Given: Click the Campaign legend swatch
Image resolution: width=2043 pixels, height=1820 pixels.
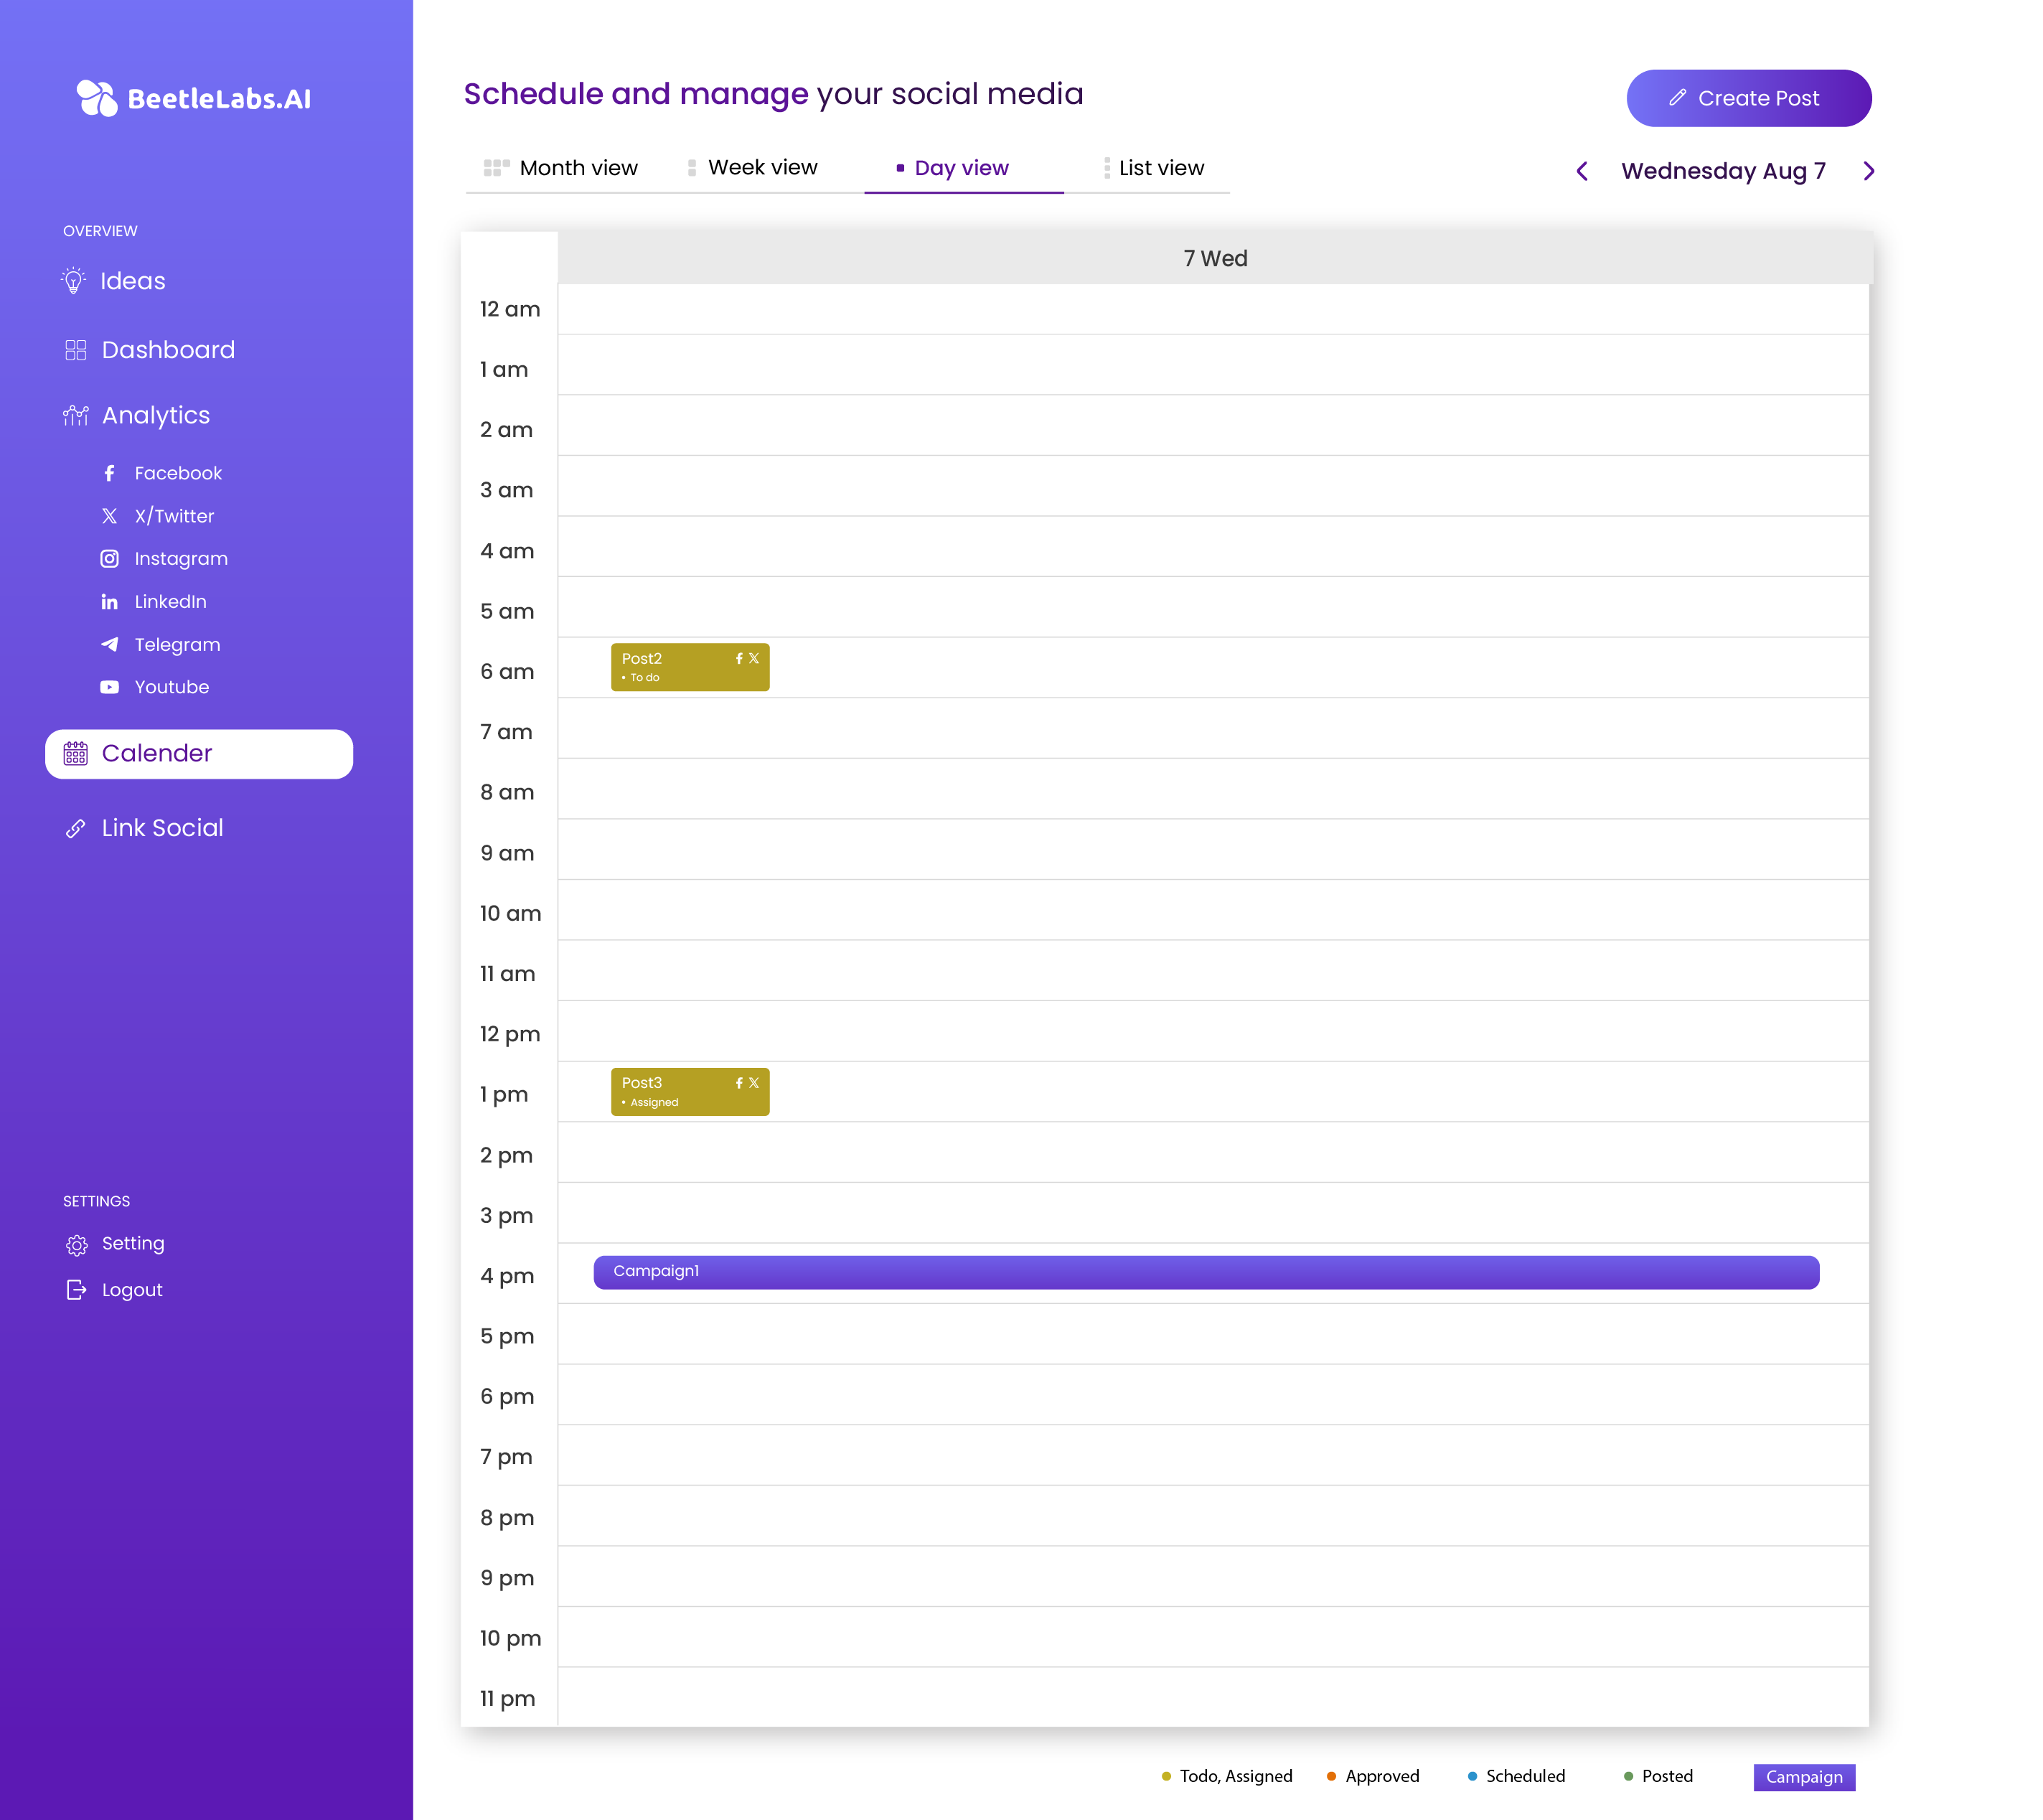Looking at the screenshot, I should point(1803,1777).
